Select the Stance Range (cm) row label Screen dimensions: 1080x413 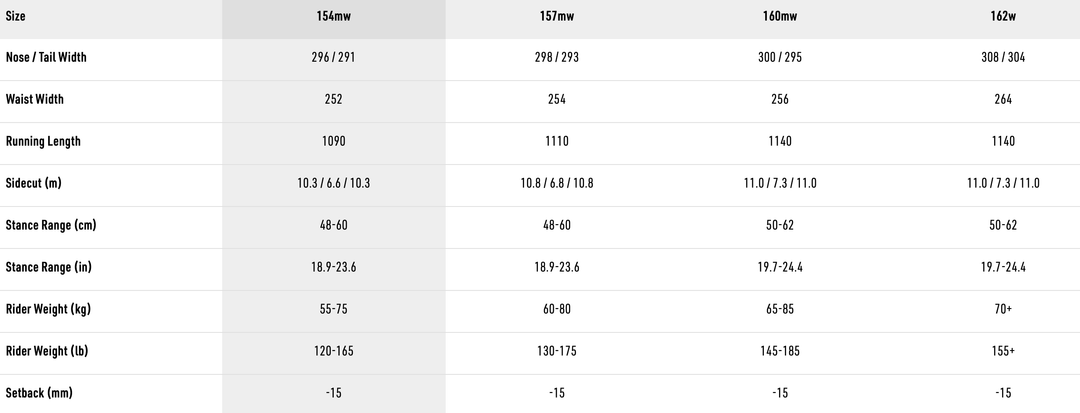click(51, 226)
